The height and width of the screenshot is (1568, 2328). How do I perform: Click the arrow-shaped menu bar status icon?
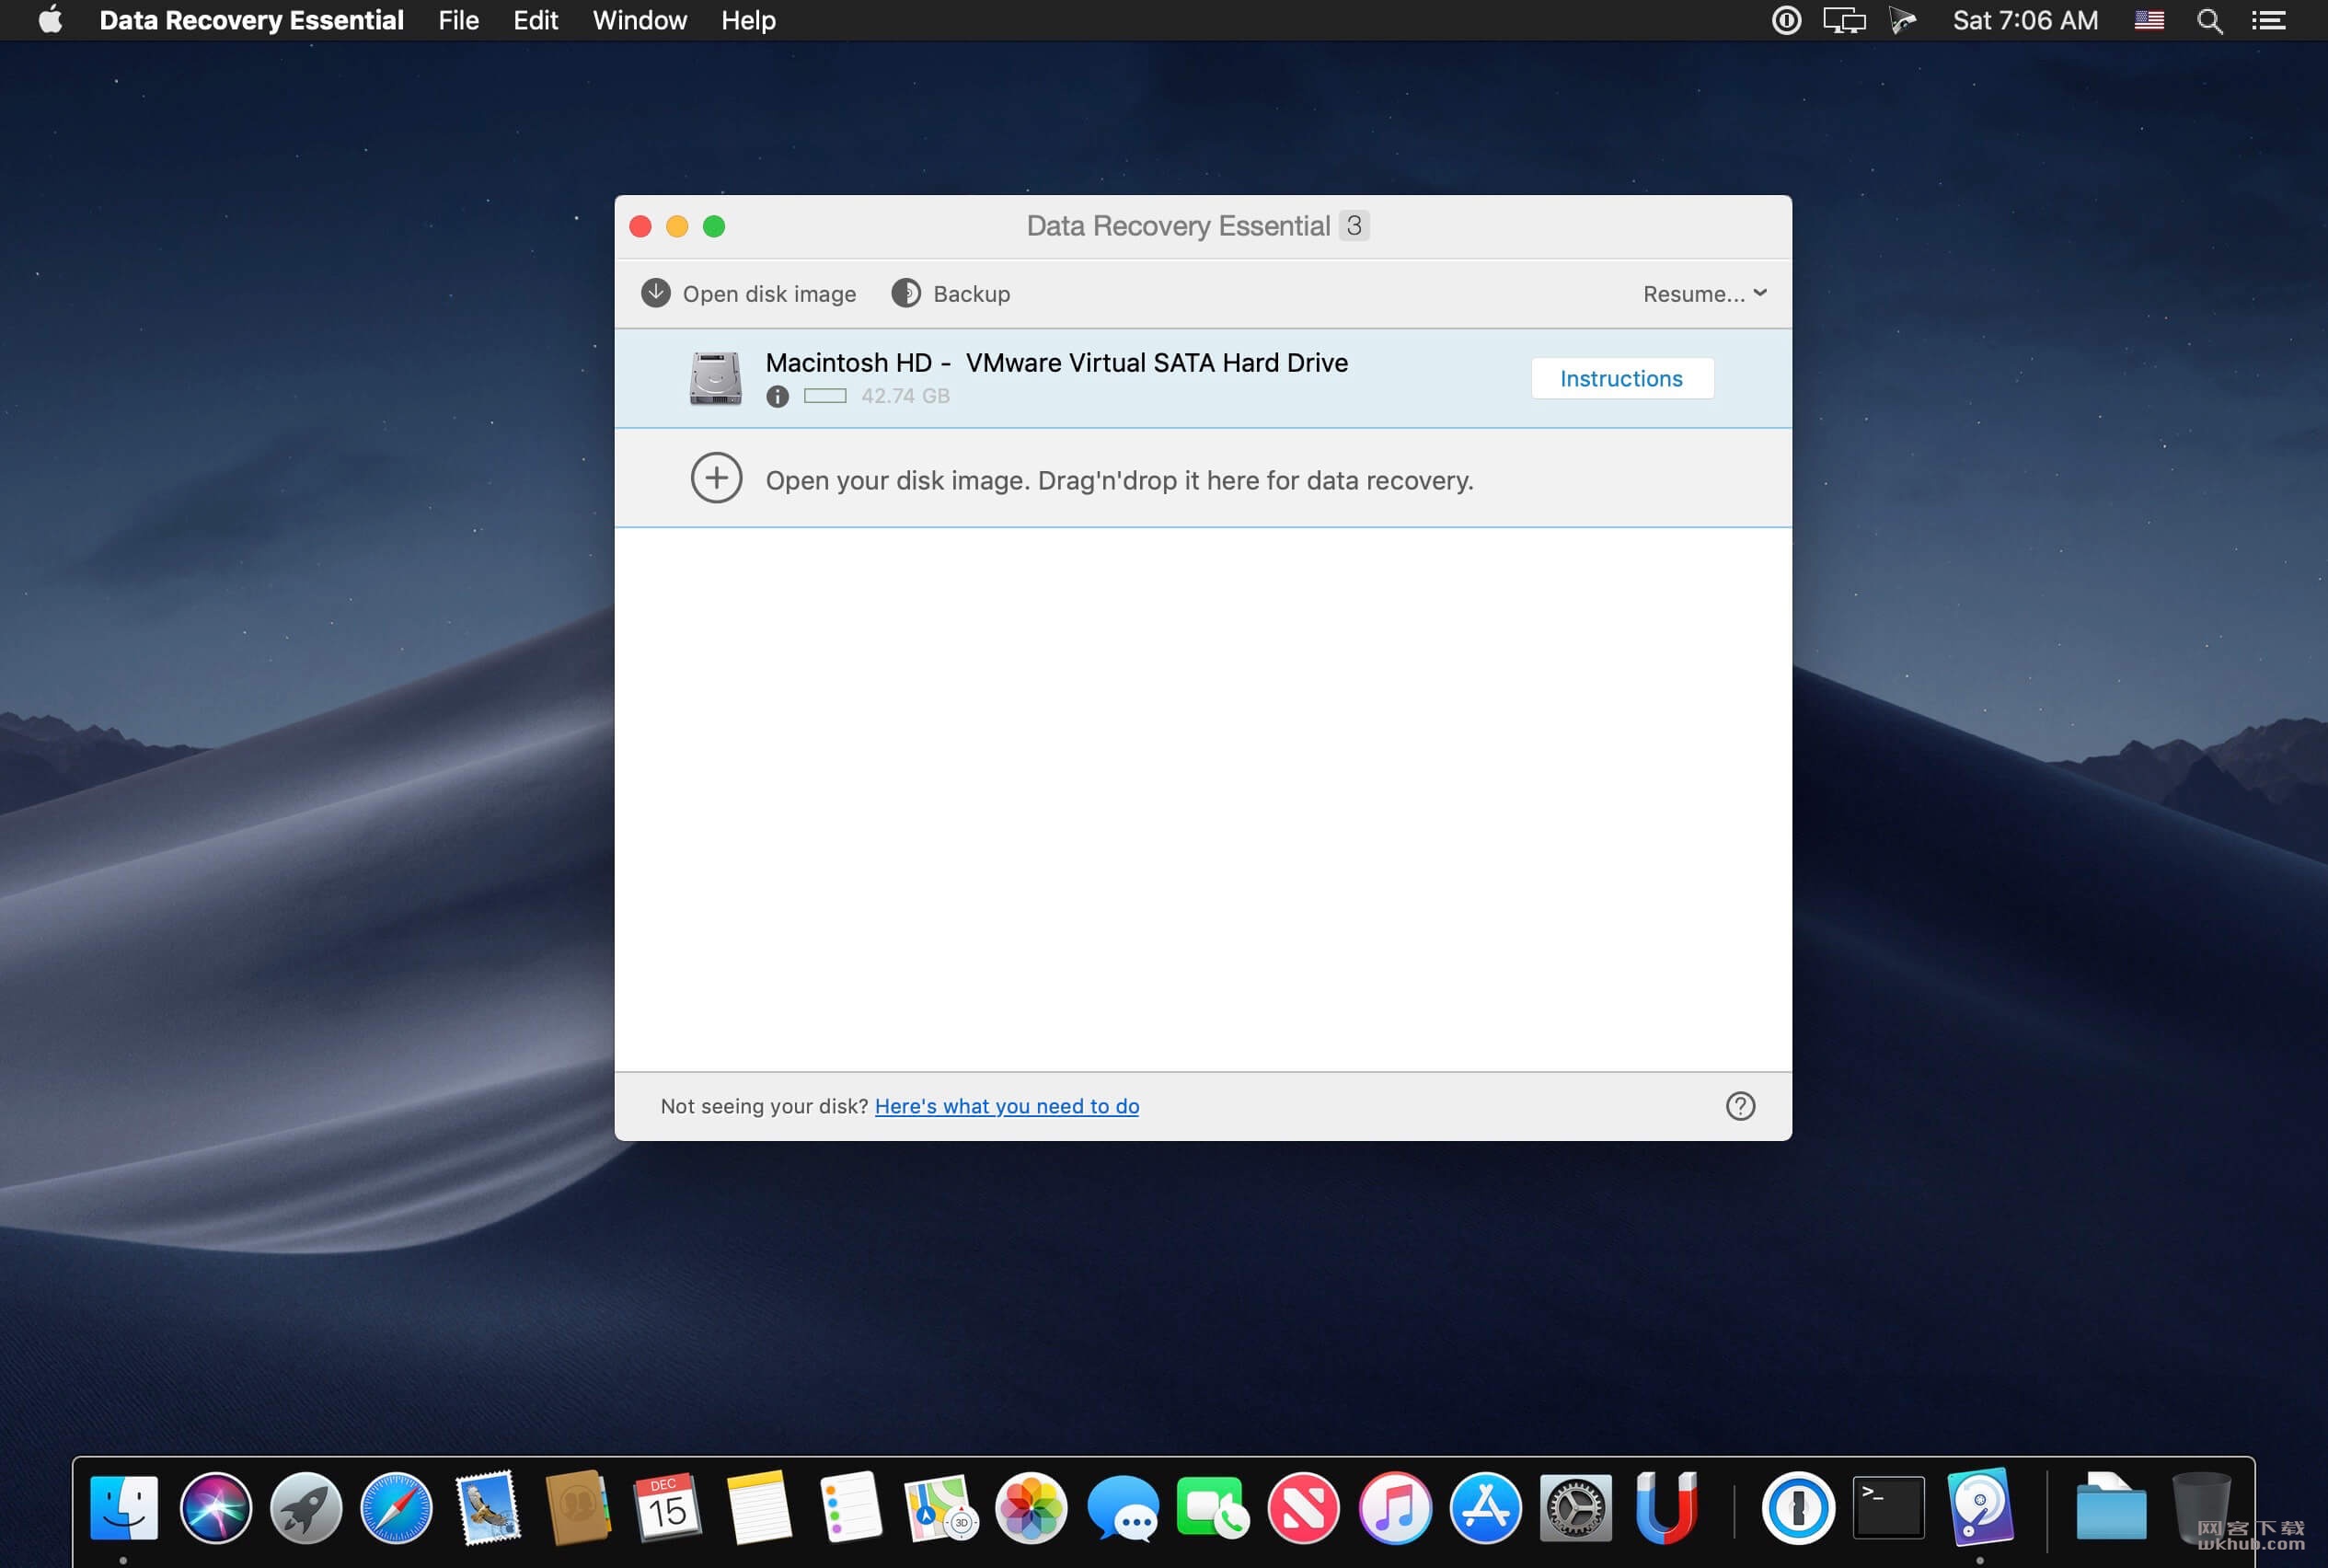click(1903, 20)
